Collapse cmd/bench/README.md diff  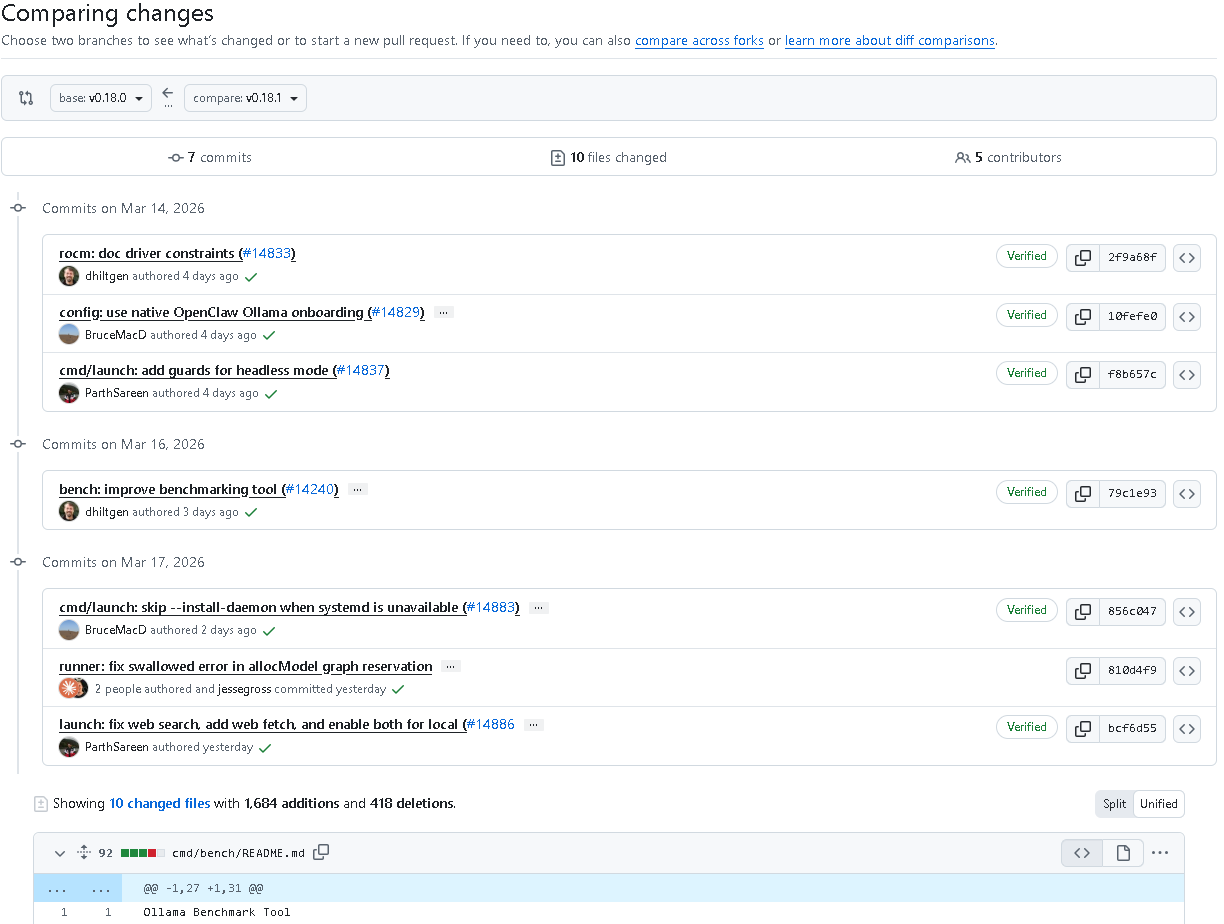pyautogui.click(x=60, y=853)
